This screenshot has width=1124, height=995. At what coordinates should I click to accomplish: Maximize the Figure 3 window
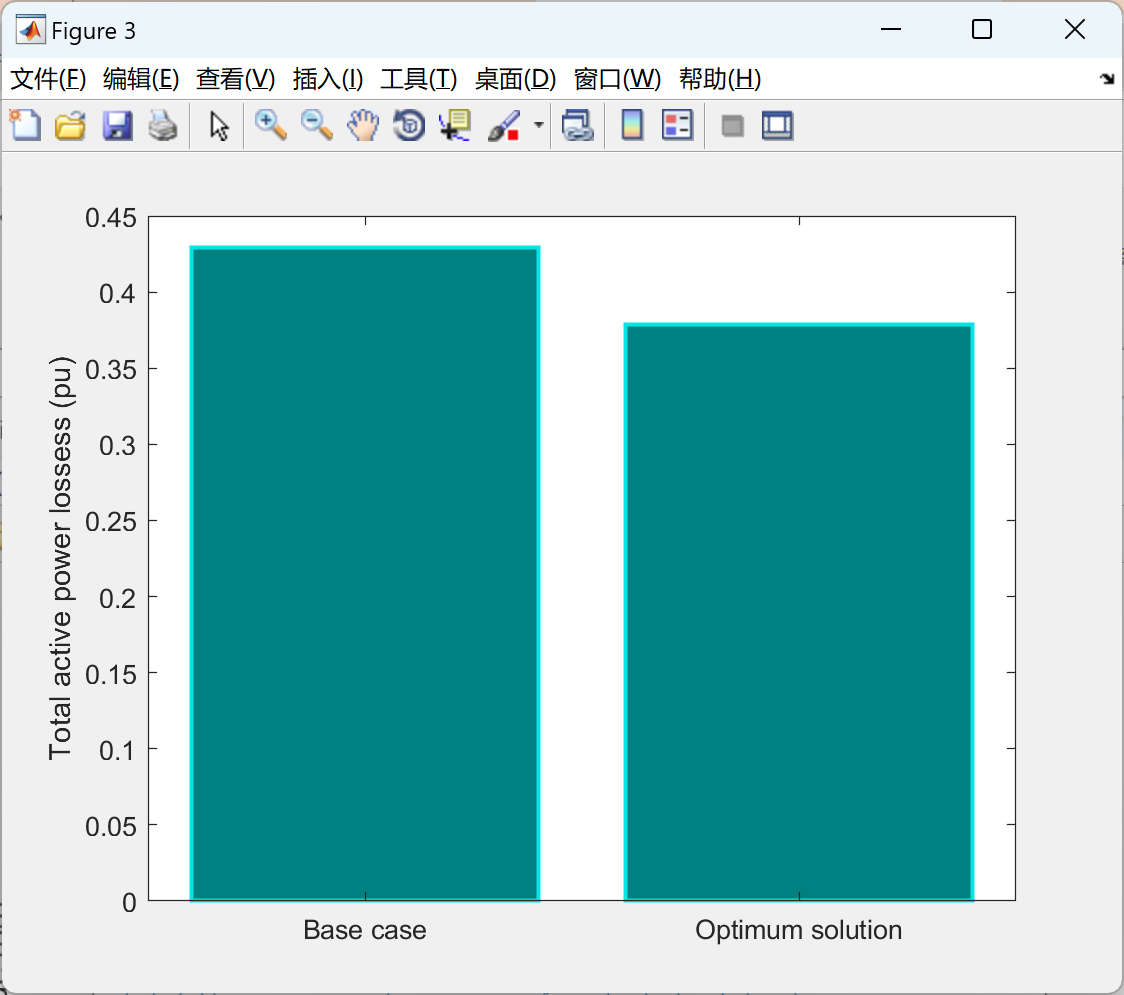click(x=981, y=29)
